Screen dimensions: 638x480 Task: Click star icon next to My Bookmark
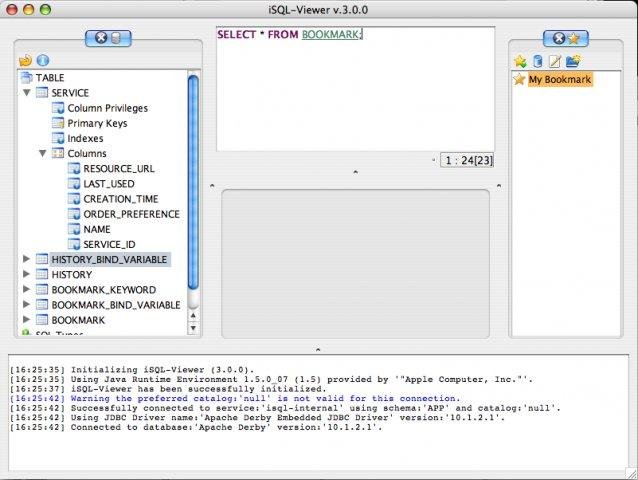point(519,79)
